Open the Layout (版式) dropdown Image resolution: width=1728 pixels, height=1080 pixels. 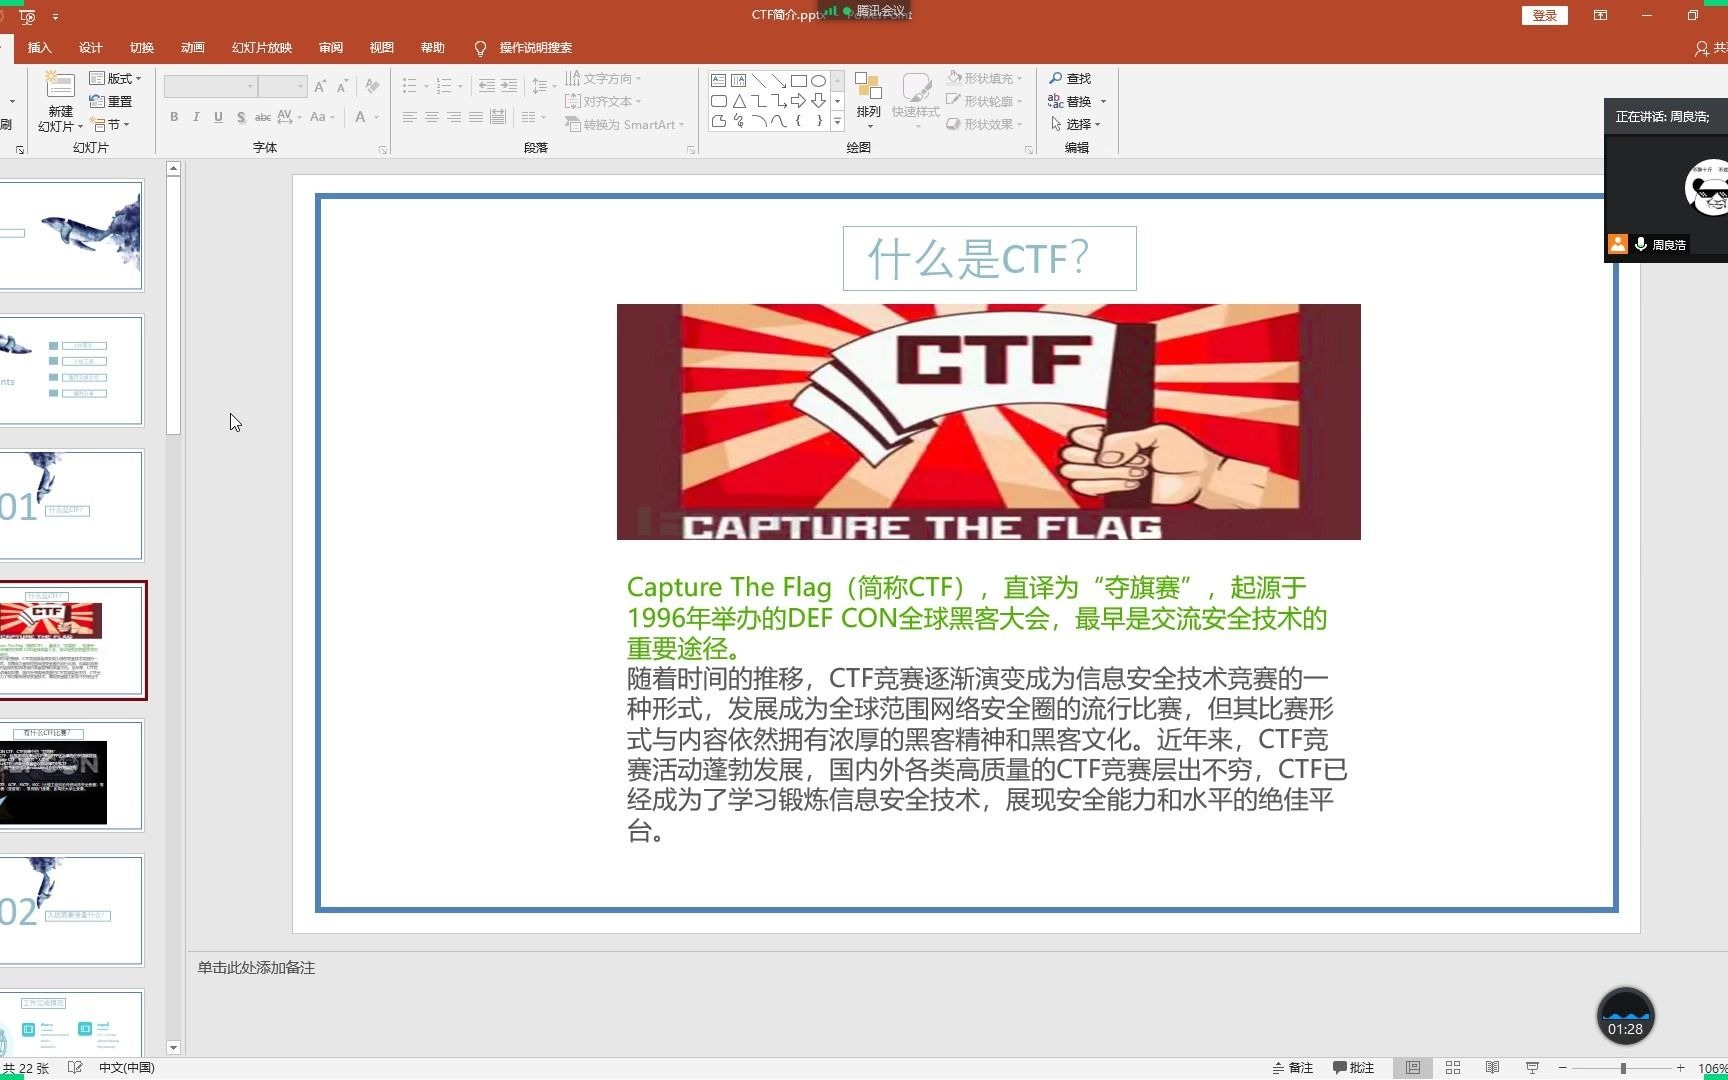click(116, 78)
